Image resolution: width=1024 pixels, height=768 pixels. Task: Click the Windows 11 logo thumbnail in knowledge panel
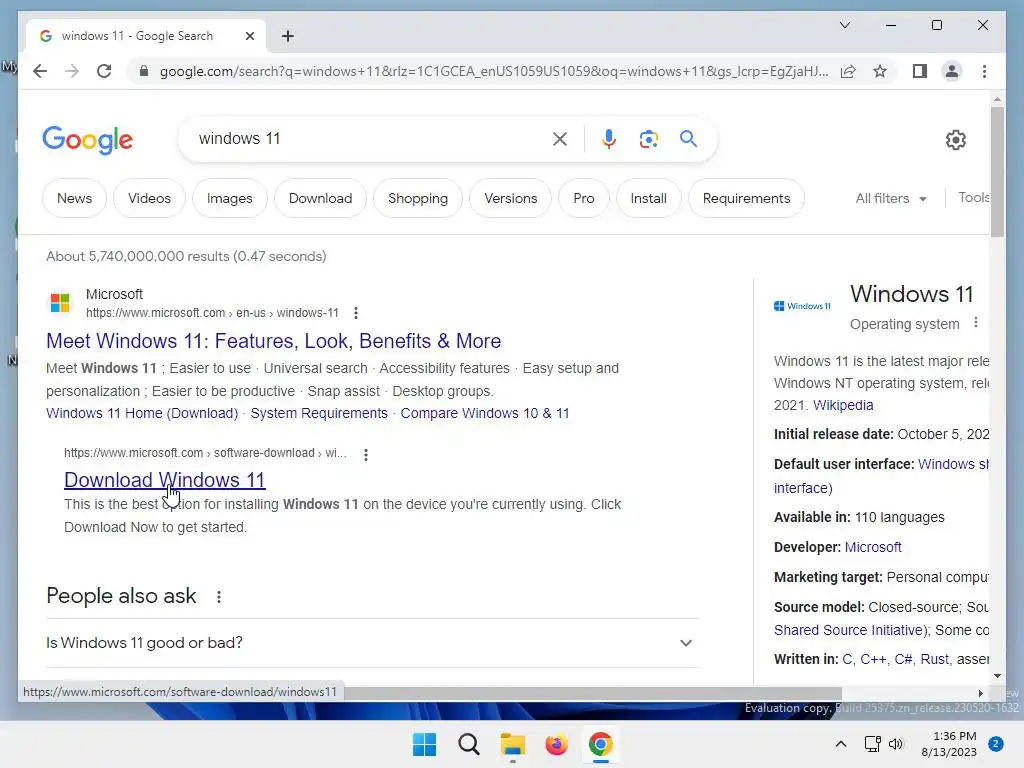(x=802, y=306)
